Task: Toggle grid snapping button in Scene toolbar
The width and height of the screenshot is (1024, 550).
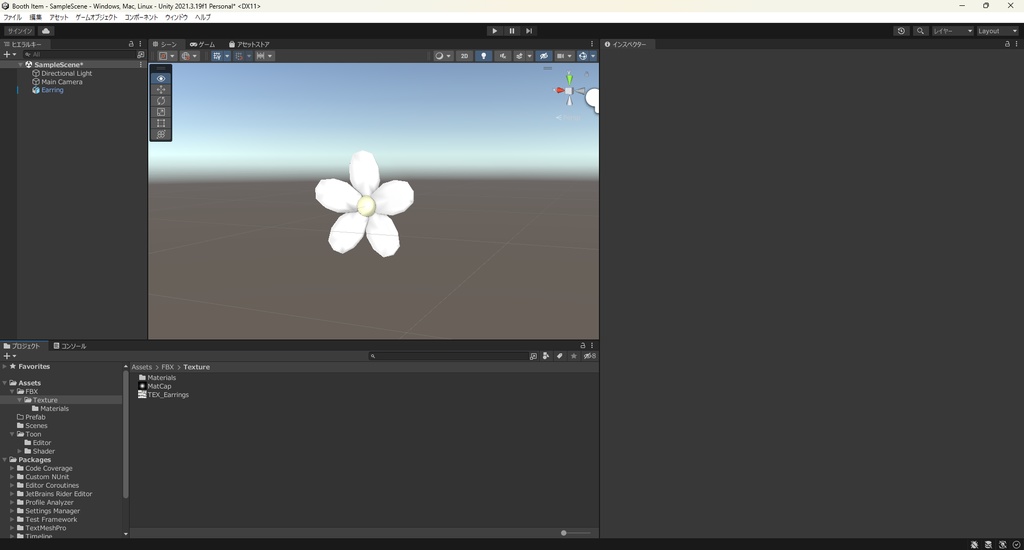Action: [x=239, y=56]
